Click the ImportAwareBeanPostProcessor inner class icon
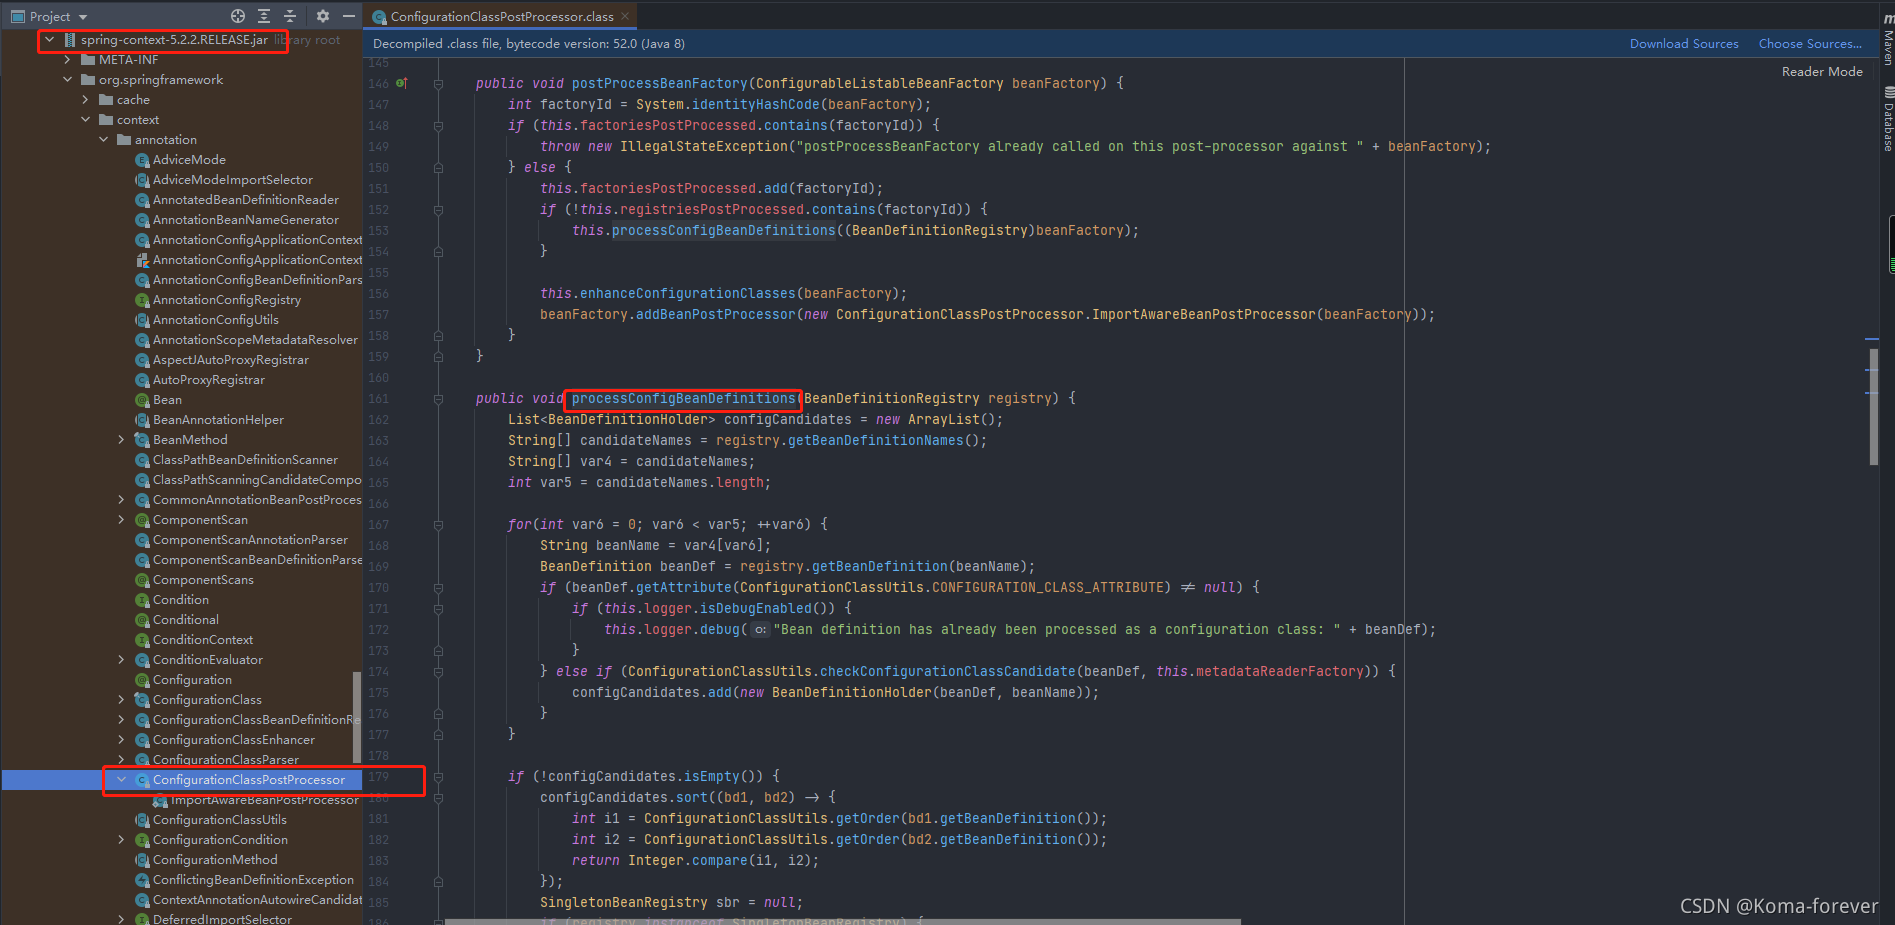1895x925 pixels. 161,800
